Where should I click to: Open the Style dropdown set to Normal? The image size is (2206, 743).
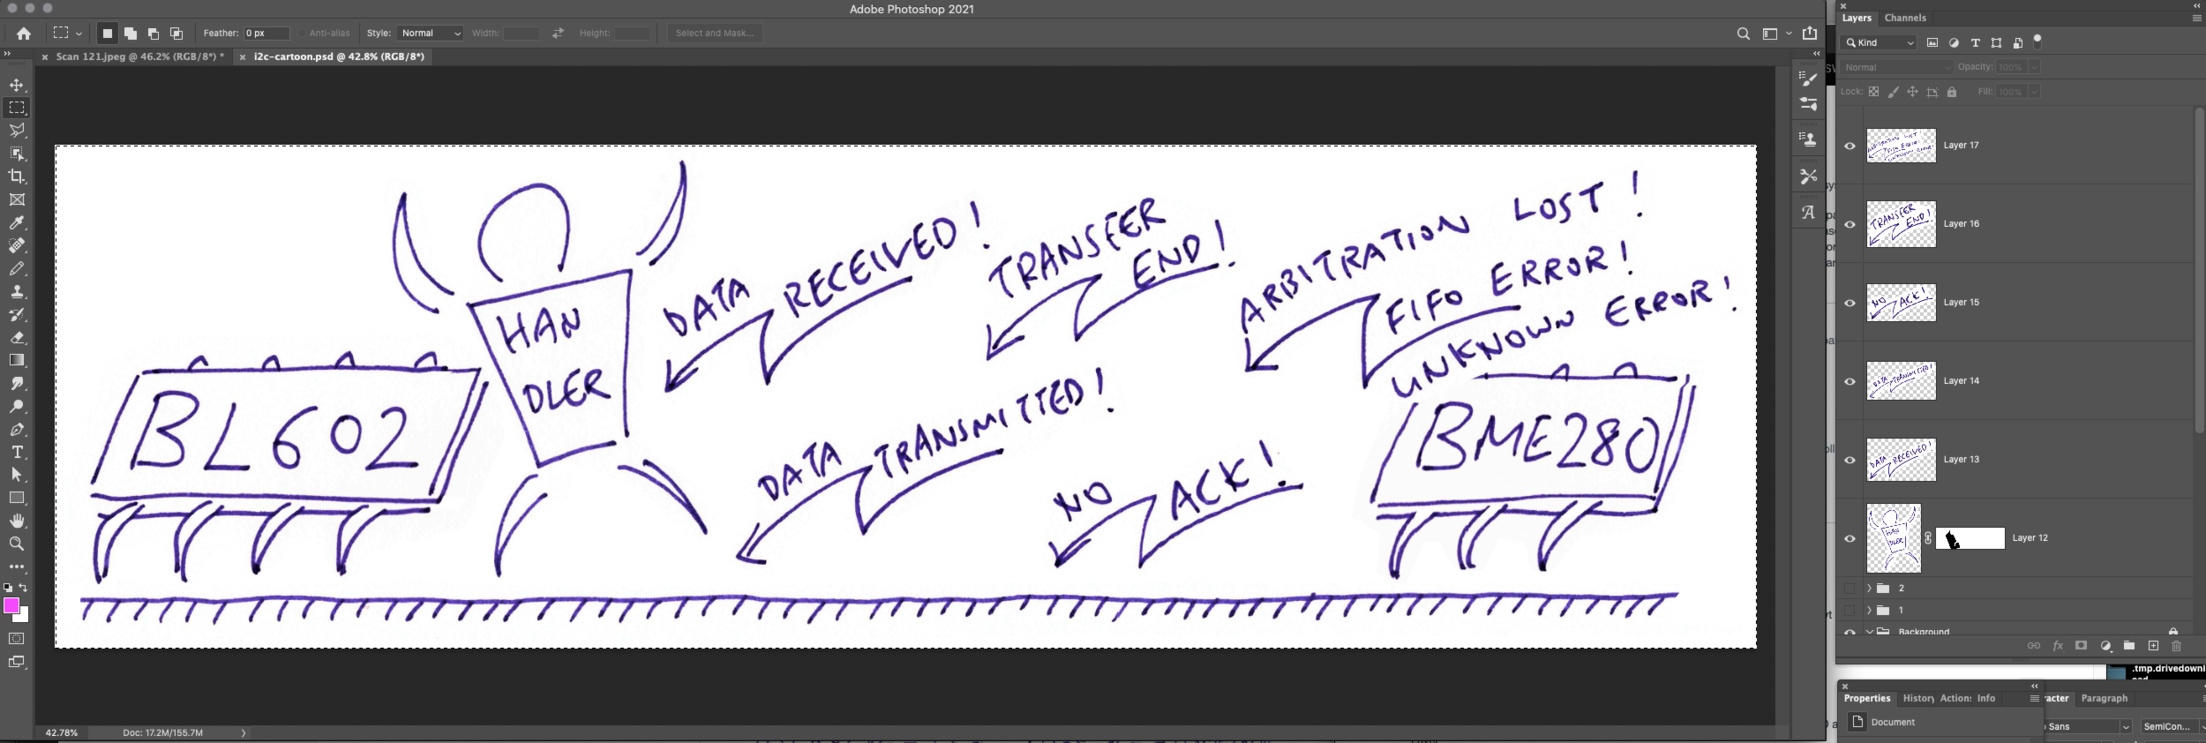click(x=430, y=33)
